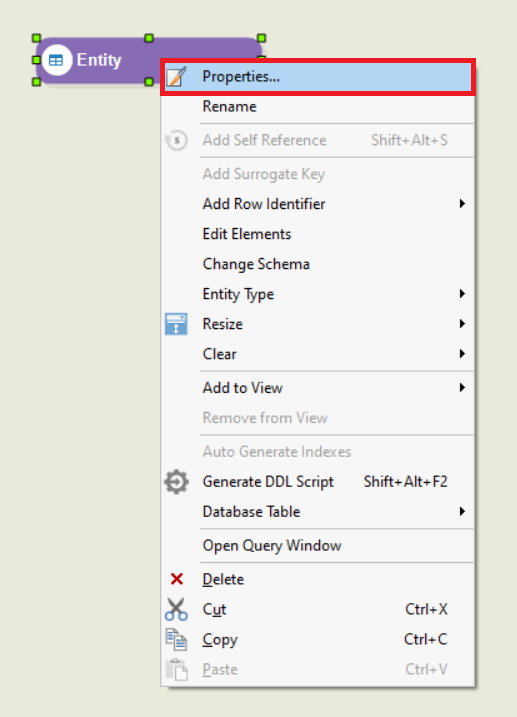This screenshot has height=717, width=517.
Task: Click the scissors Cut icon
Action: click(176, 609)
